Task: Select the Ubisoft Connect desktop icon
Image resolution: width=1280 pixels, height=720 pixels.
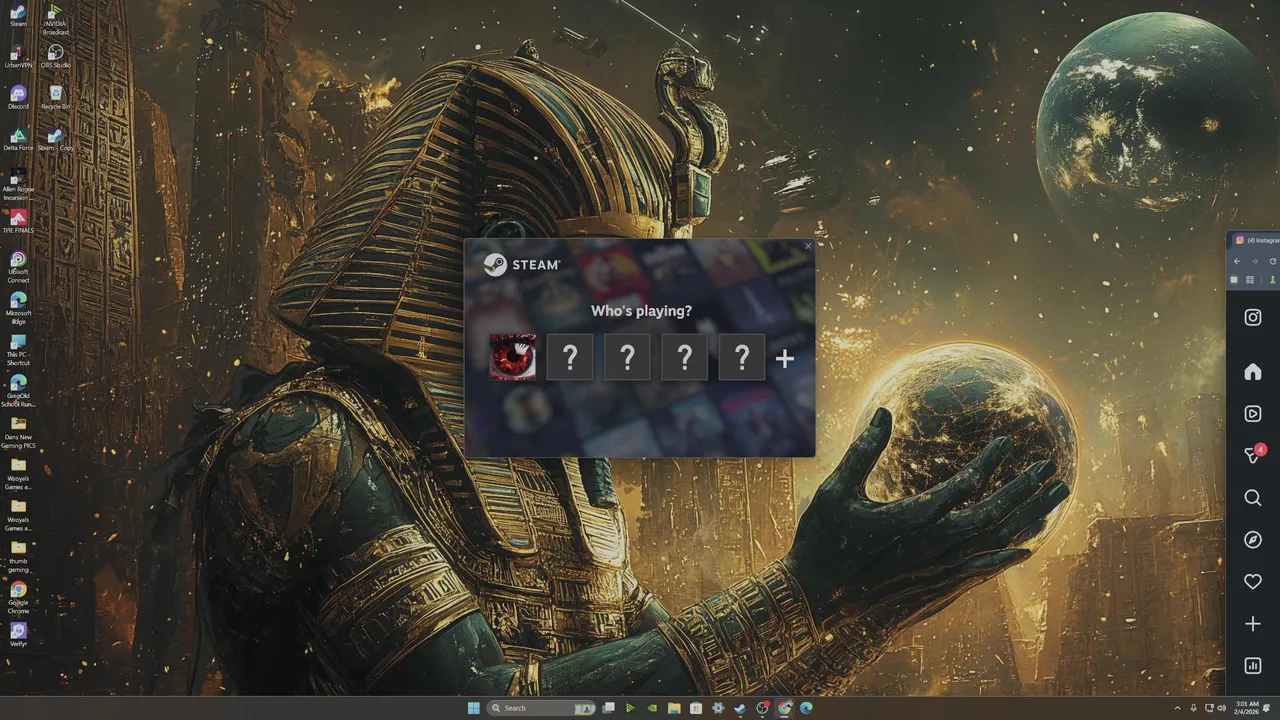Action: tap(18, 267)
